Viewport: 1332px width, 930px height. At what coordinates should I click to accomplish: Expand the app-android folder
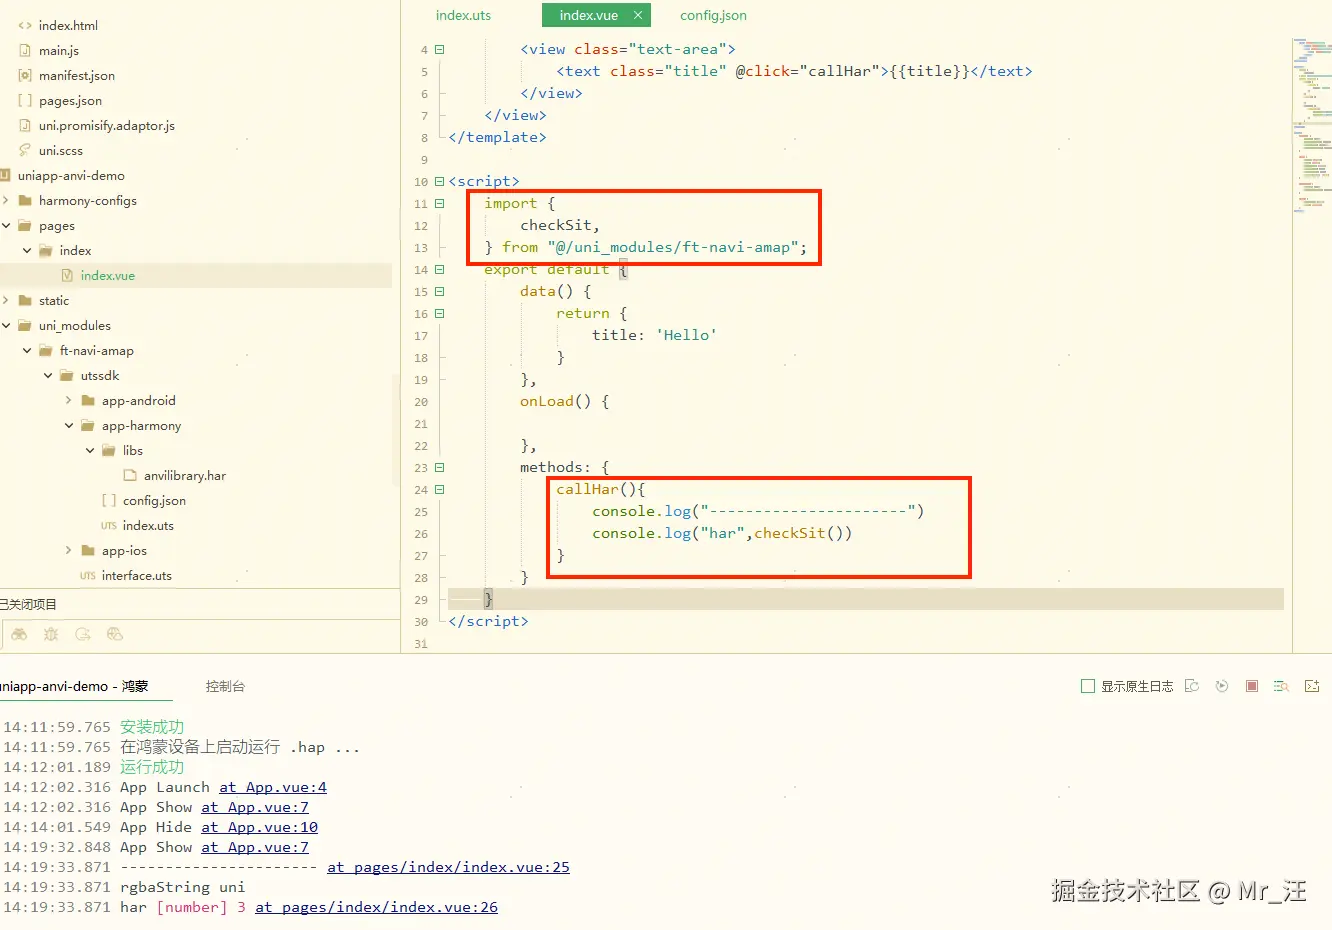click(x=68, y=401)
